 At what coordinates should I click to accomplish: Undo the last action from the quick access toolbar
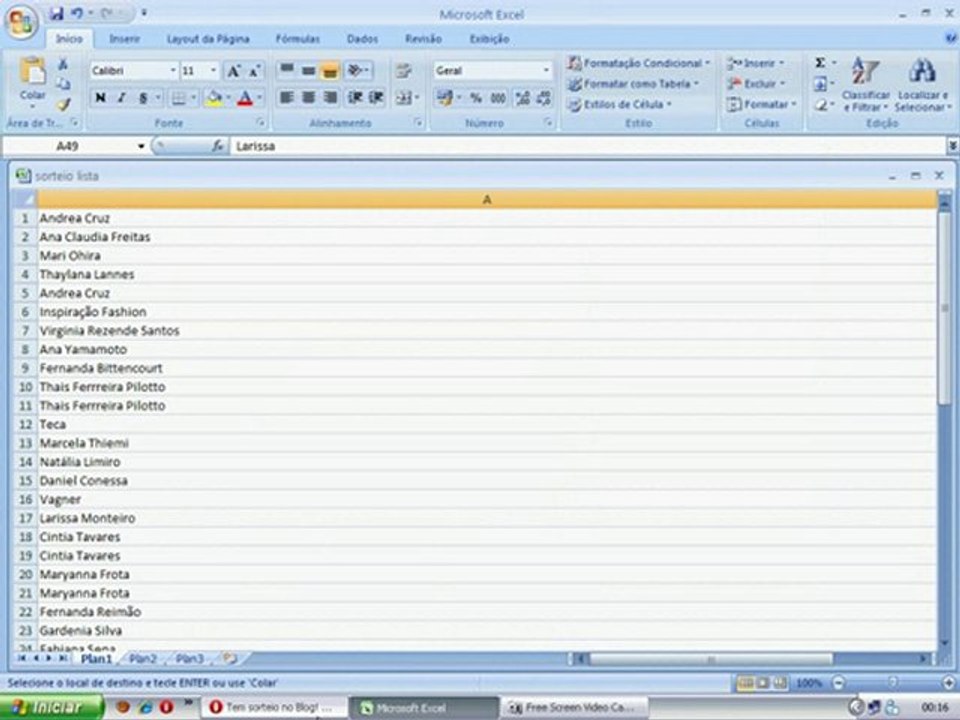pos(77,13)
